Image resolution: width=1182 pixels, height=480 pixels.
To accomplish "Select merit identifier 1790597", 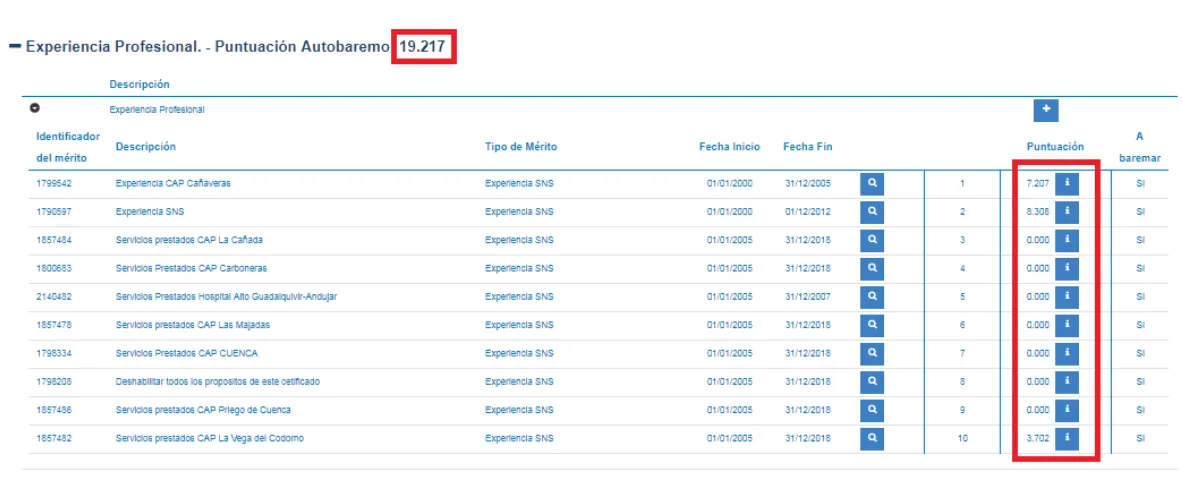I will (x=54, y=212).
